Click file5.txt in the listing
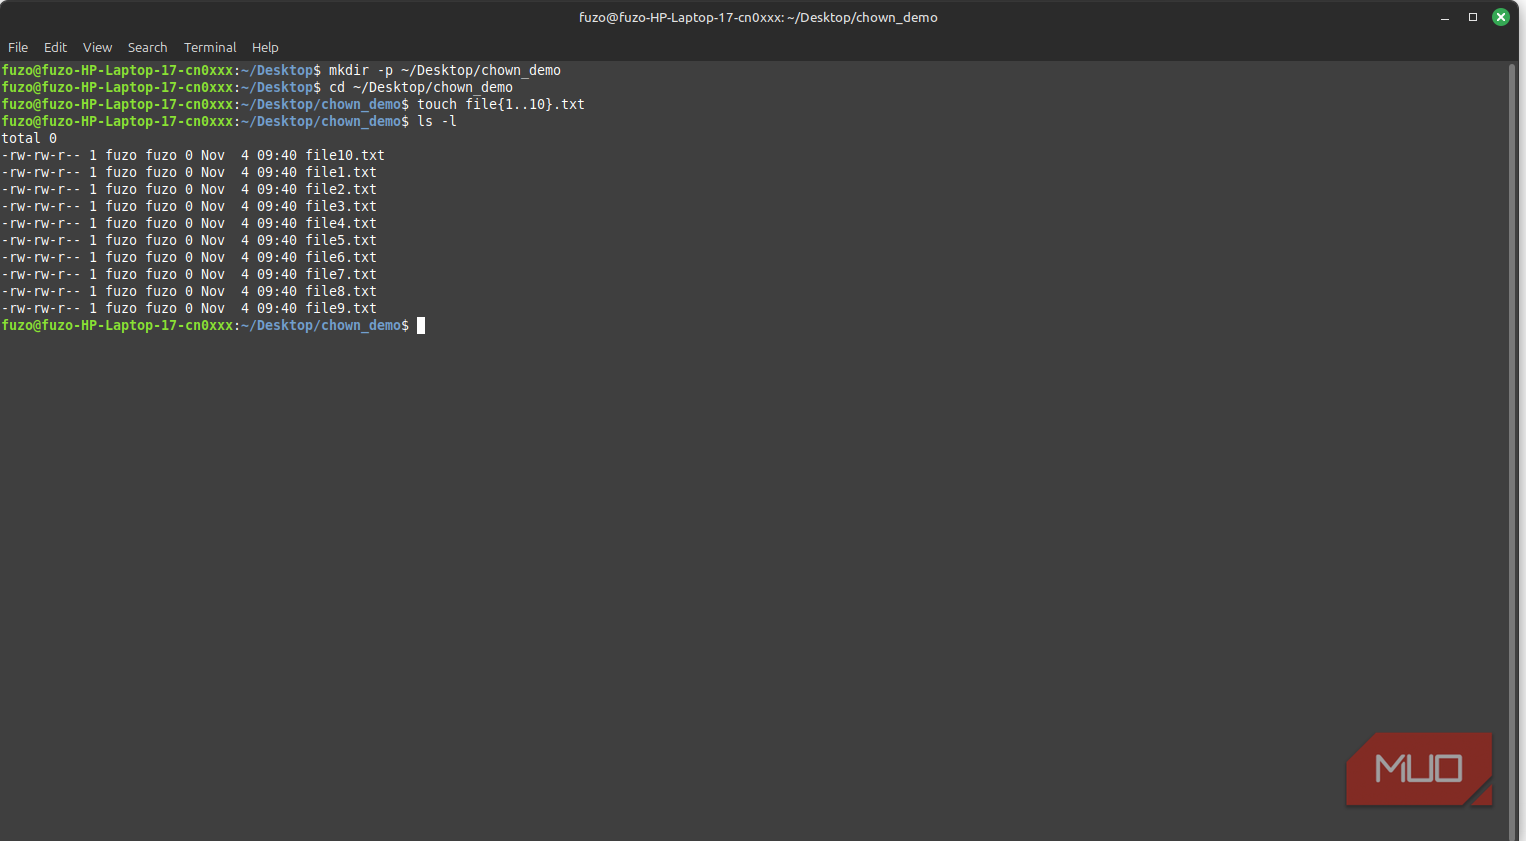Screen dimensions: 1526x841 coord(340,240)
